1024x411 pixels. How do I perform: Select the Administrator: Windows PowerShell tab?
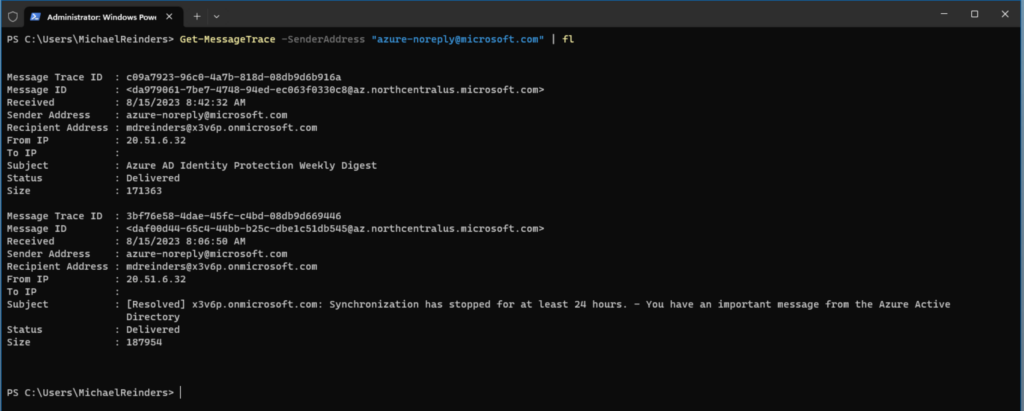click(x=104, y=16)
